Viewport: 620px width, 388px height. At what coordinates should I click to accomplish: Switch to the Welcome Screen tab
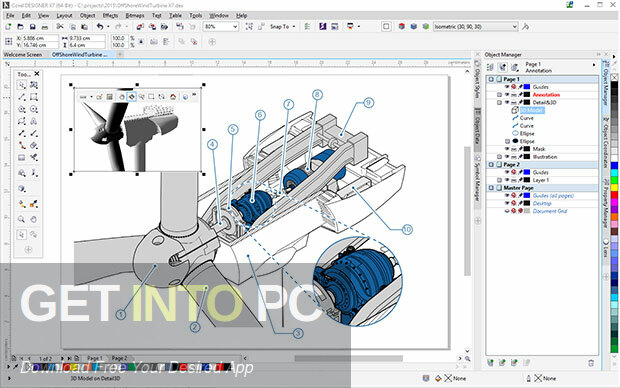tap(23, 55)
